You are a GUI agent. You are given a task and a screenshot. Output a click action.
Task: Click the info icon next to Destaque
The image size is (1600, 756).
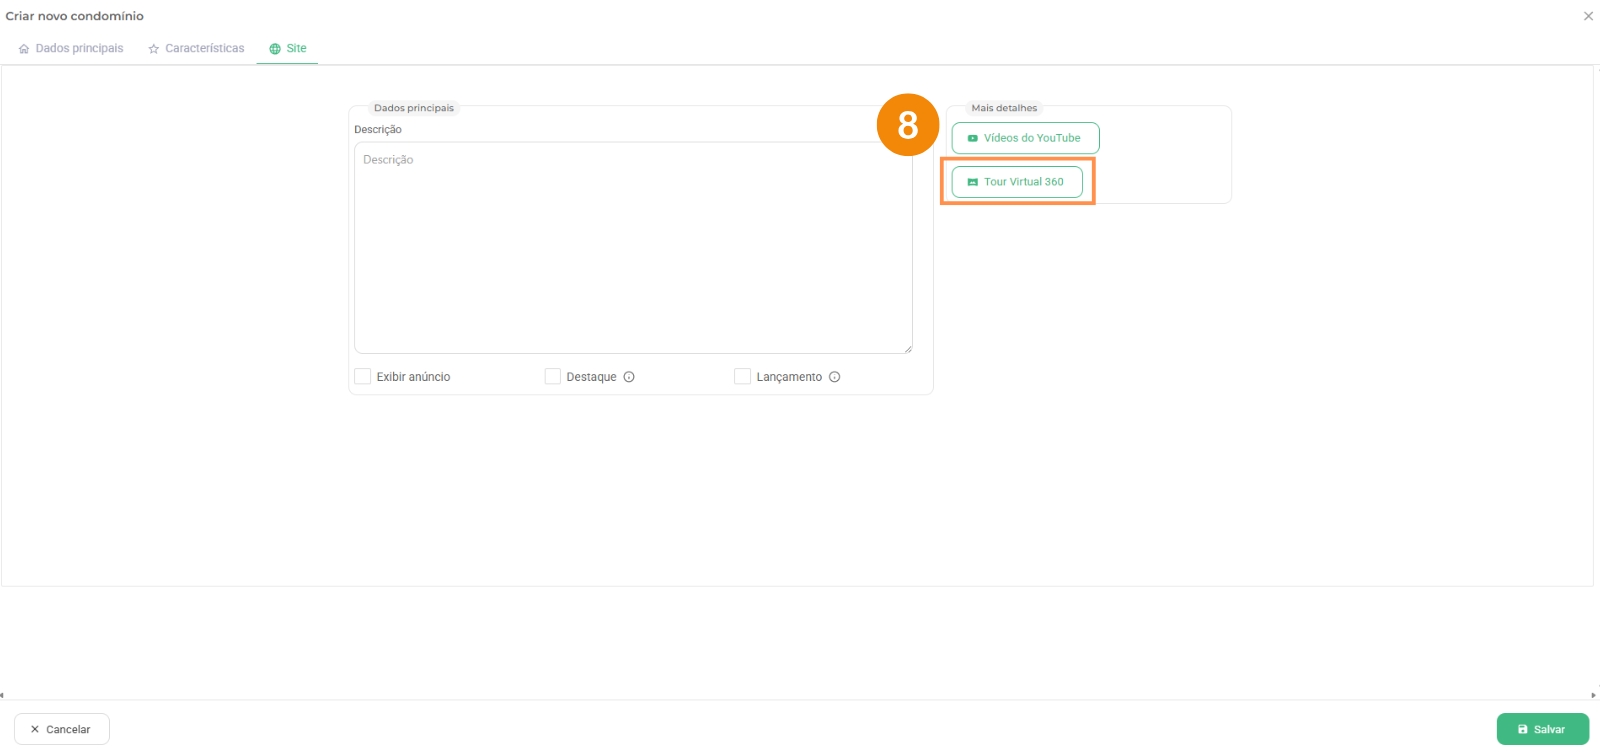click(x=629, y=377)
